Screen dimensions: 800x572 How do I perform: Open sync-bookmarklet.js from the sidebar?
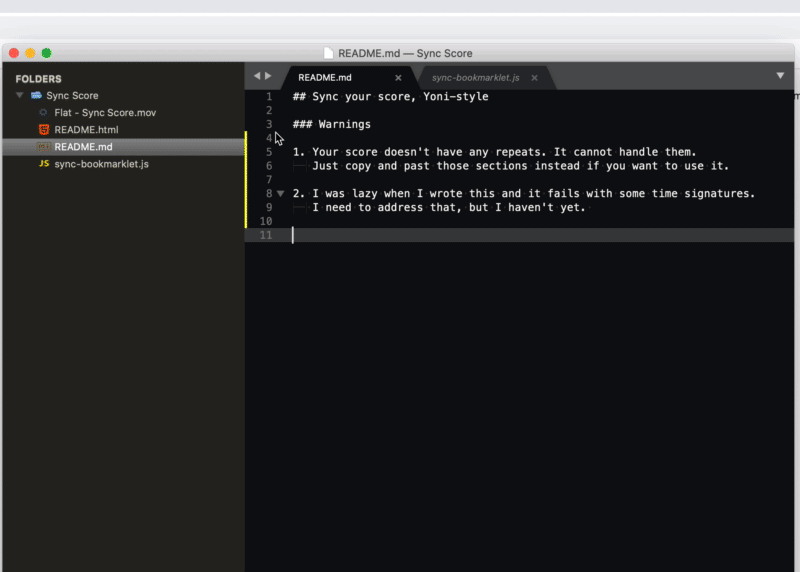[x=102, y=164]
